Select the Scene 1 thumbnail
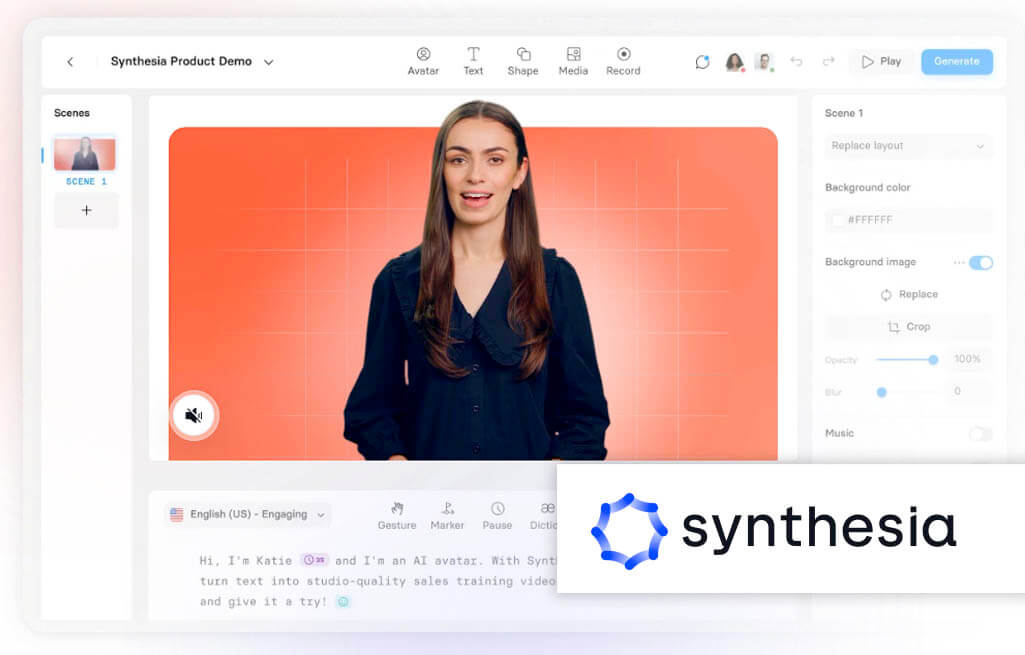 (x=85, y=155)
